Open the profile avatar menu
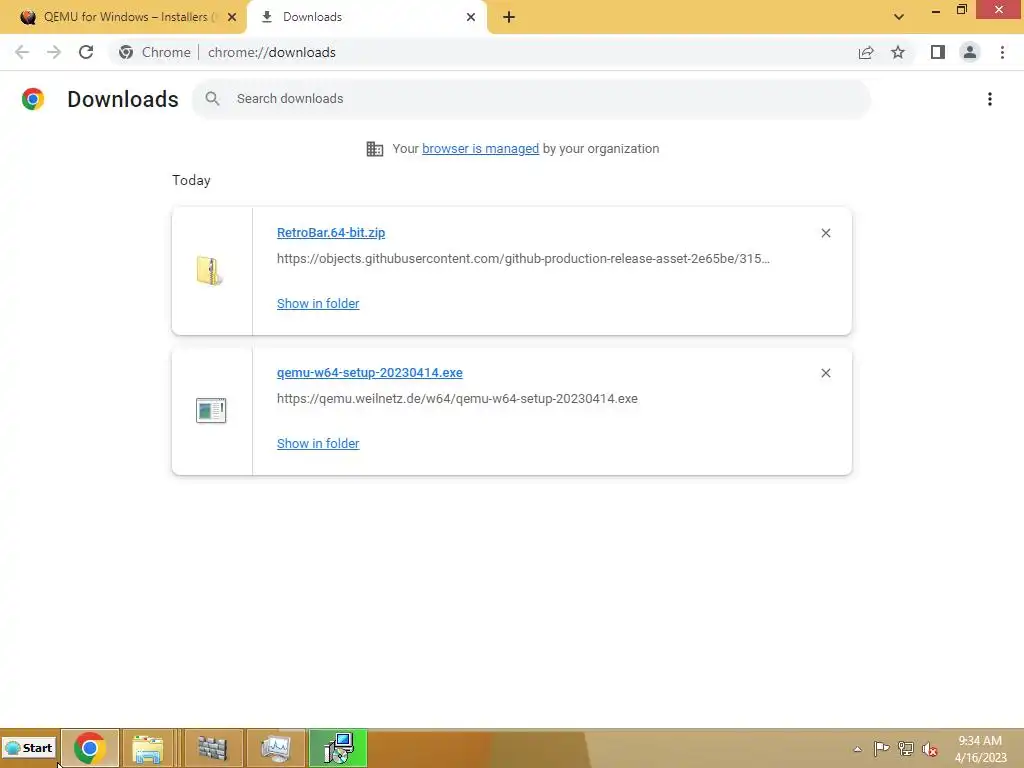 970,52
